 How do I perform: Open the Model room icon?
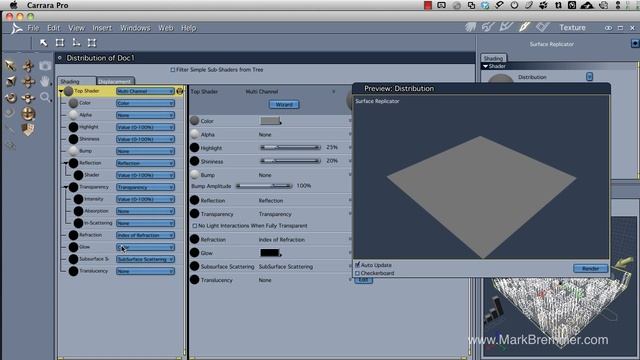[488, 27]
